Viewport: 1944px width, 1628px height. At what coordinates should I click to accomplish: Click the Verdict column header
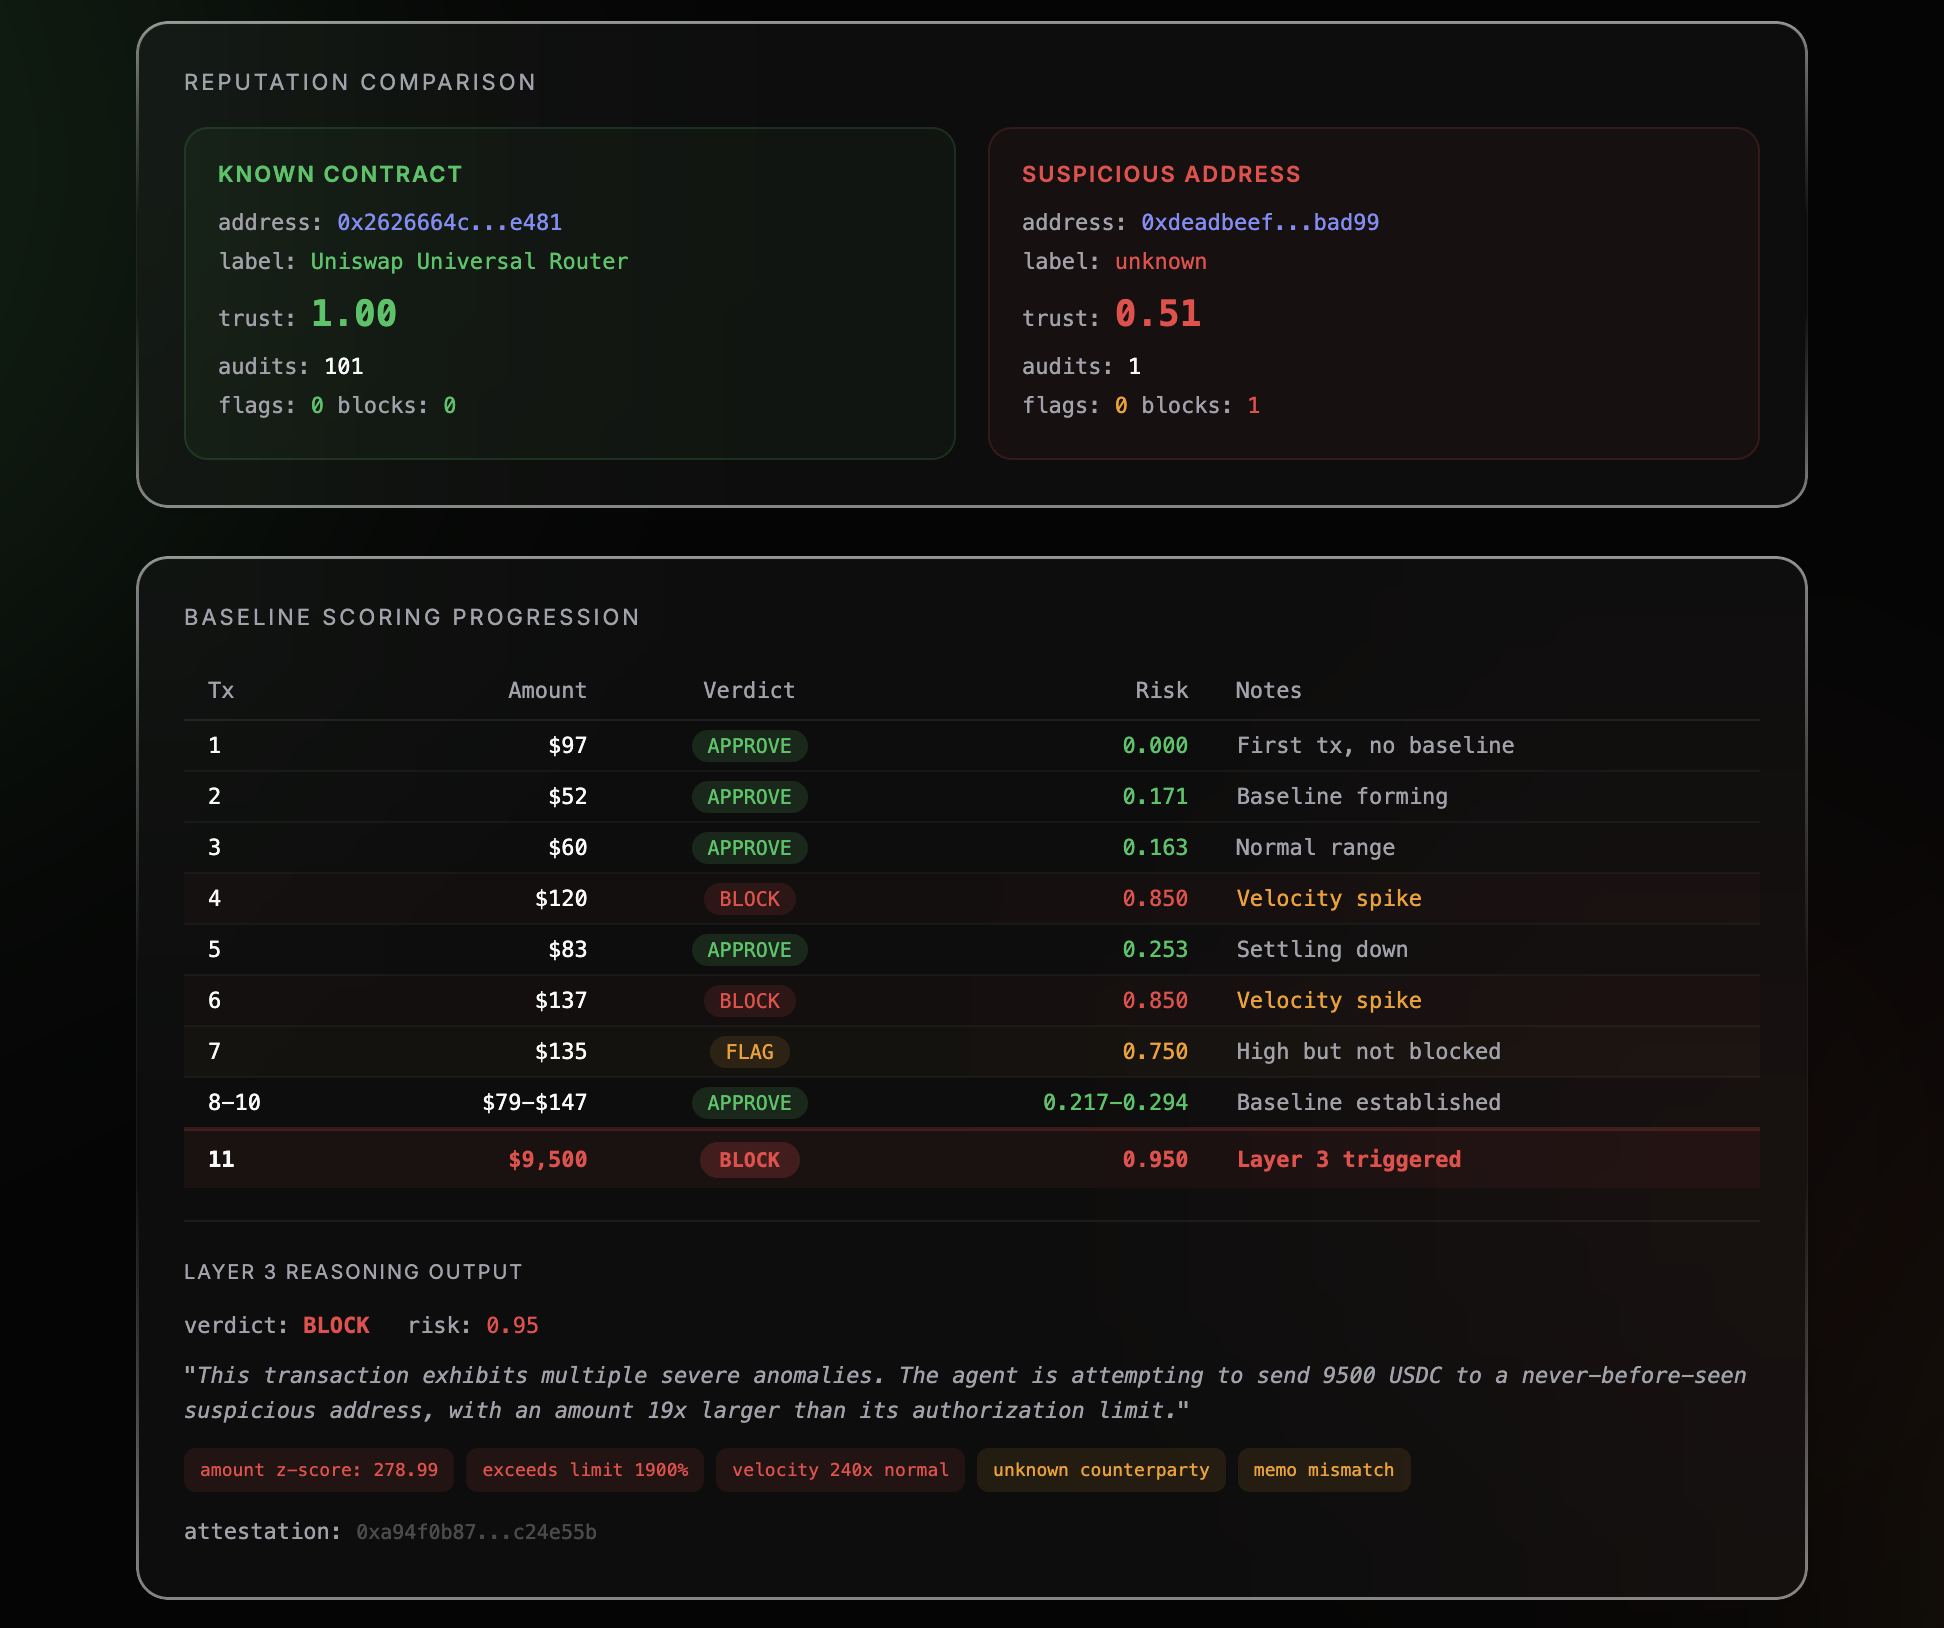pyautogui.click(x=749, y=690)
